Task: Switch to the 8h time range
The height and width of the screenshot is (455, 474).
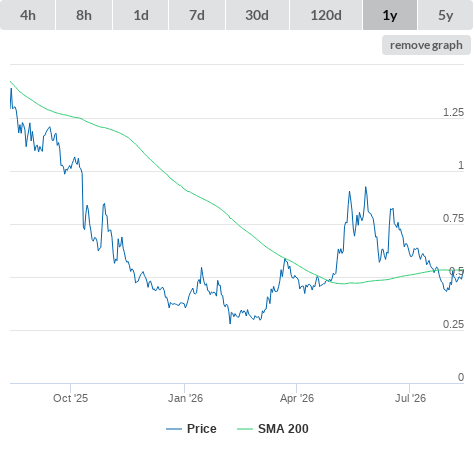Action: [84, 15]
